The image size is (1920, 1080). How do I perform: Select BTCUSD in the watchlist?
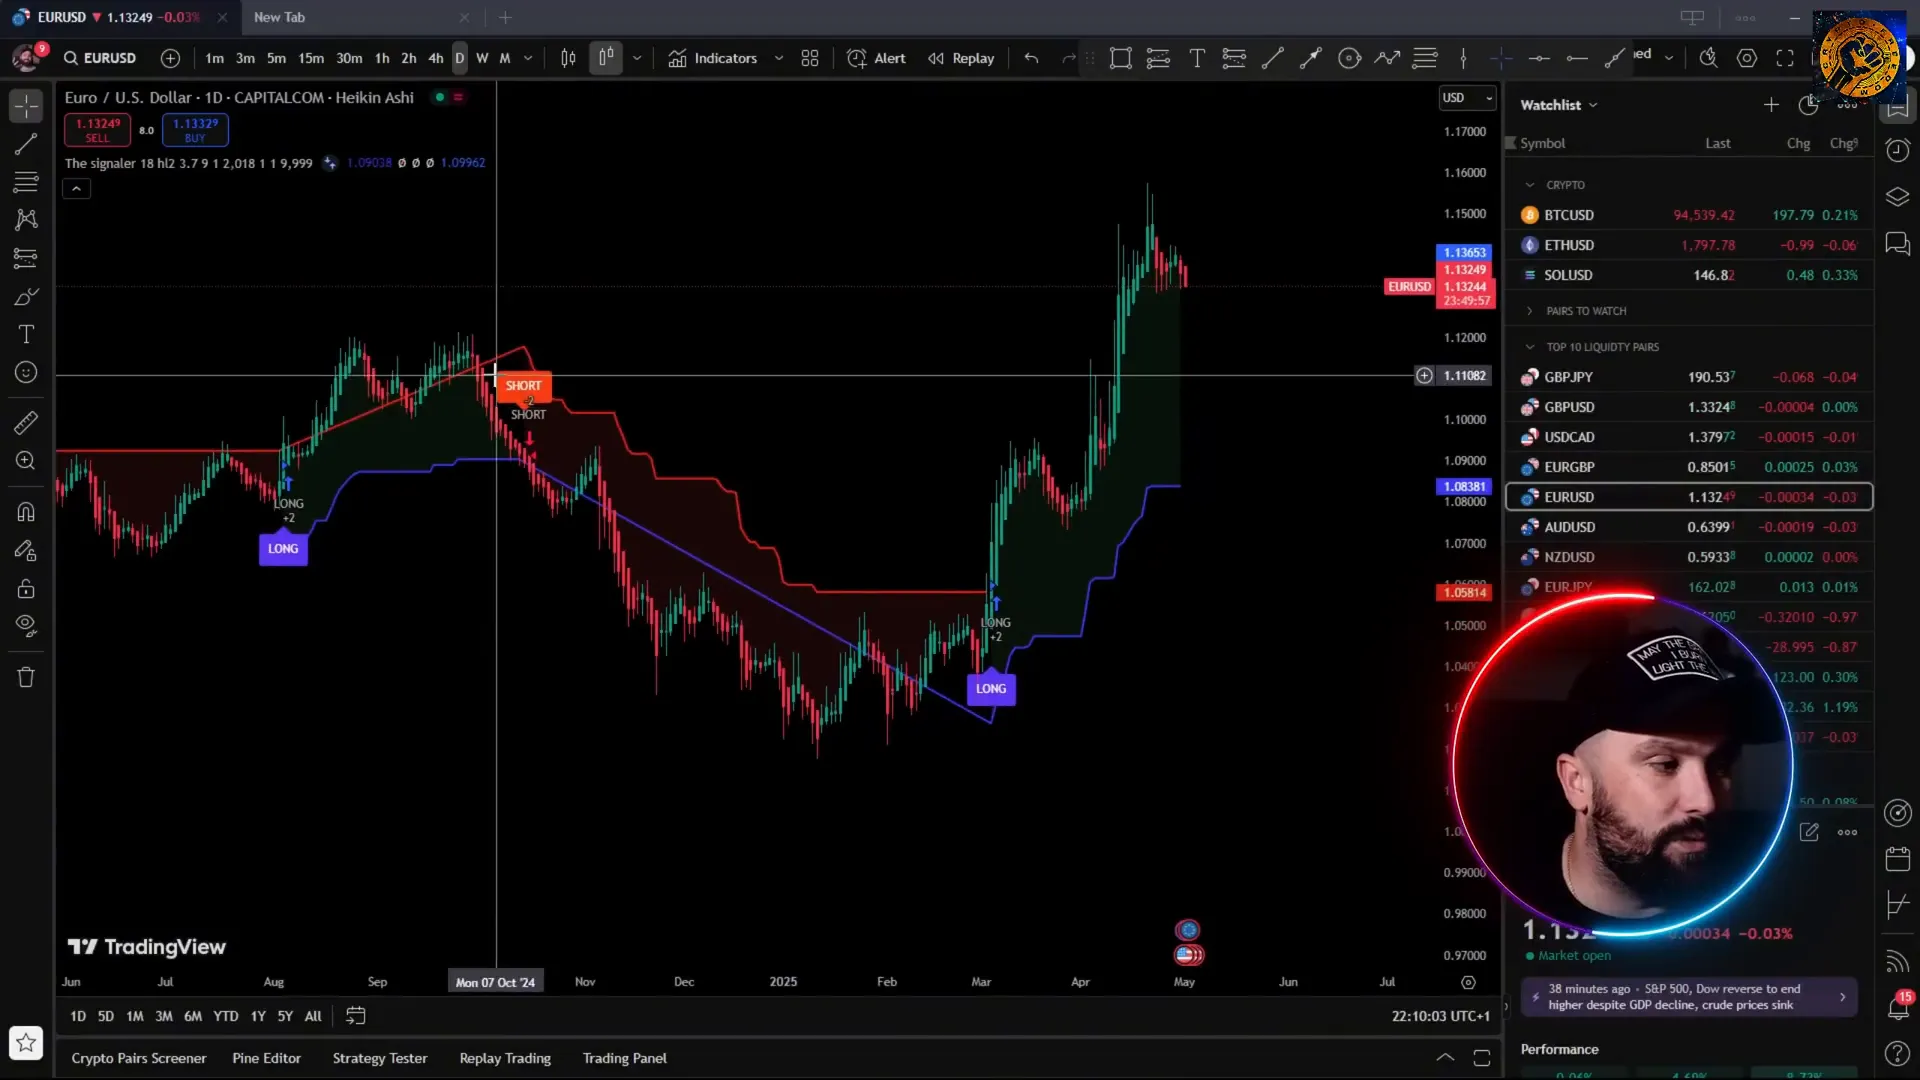click(x=1689, y=215)
